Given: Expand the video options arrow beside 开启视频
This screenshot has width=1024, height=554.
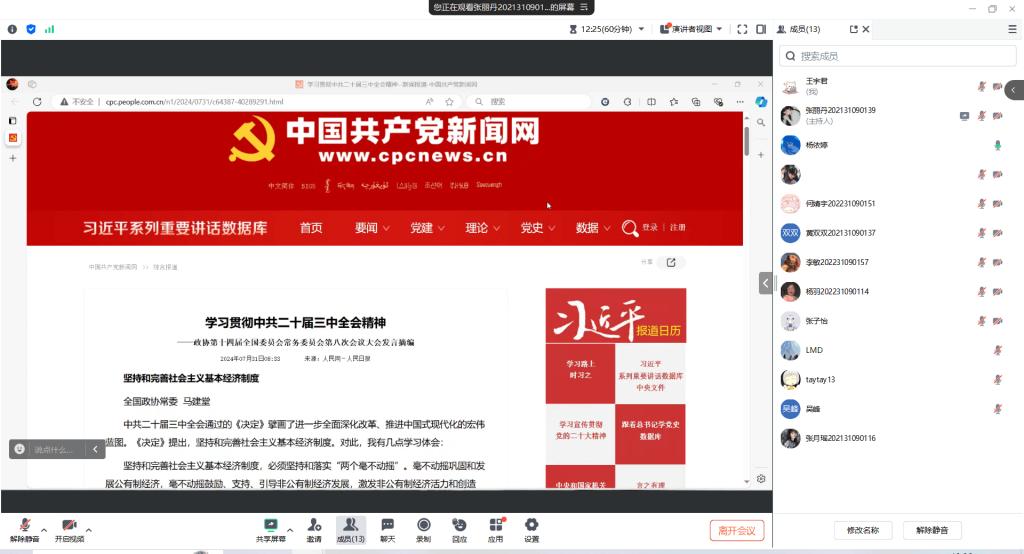Looking at the screenshot, I should [x=88, y=530].
